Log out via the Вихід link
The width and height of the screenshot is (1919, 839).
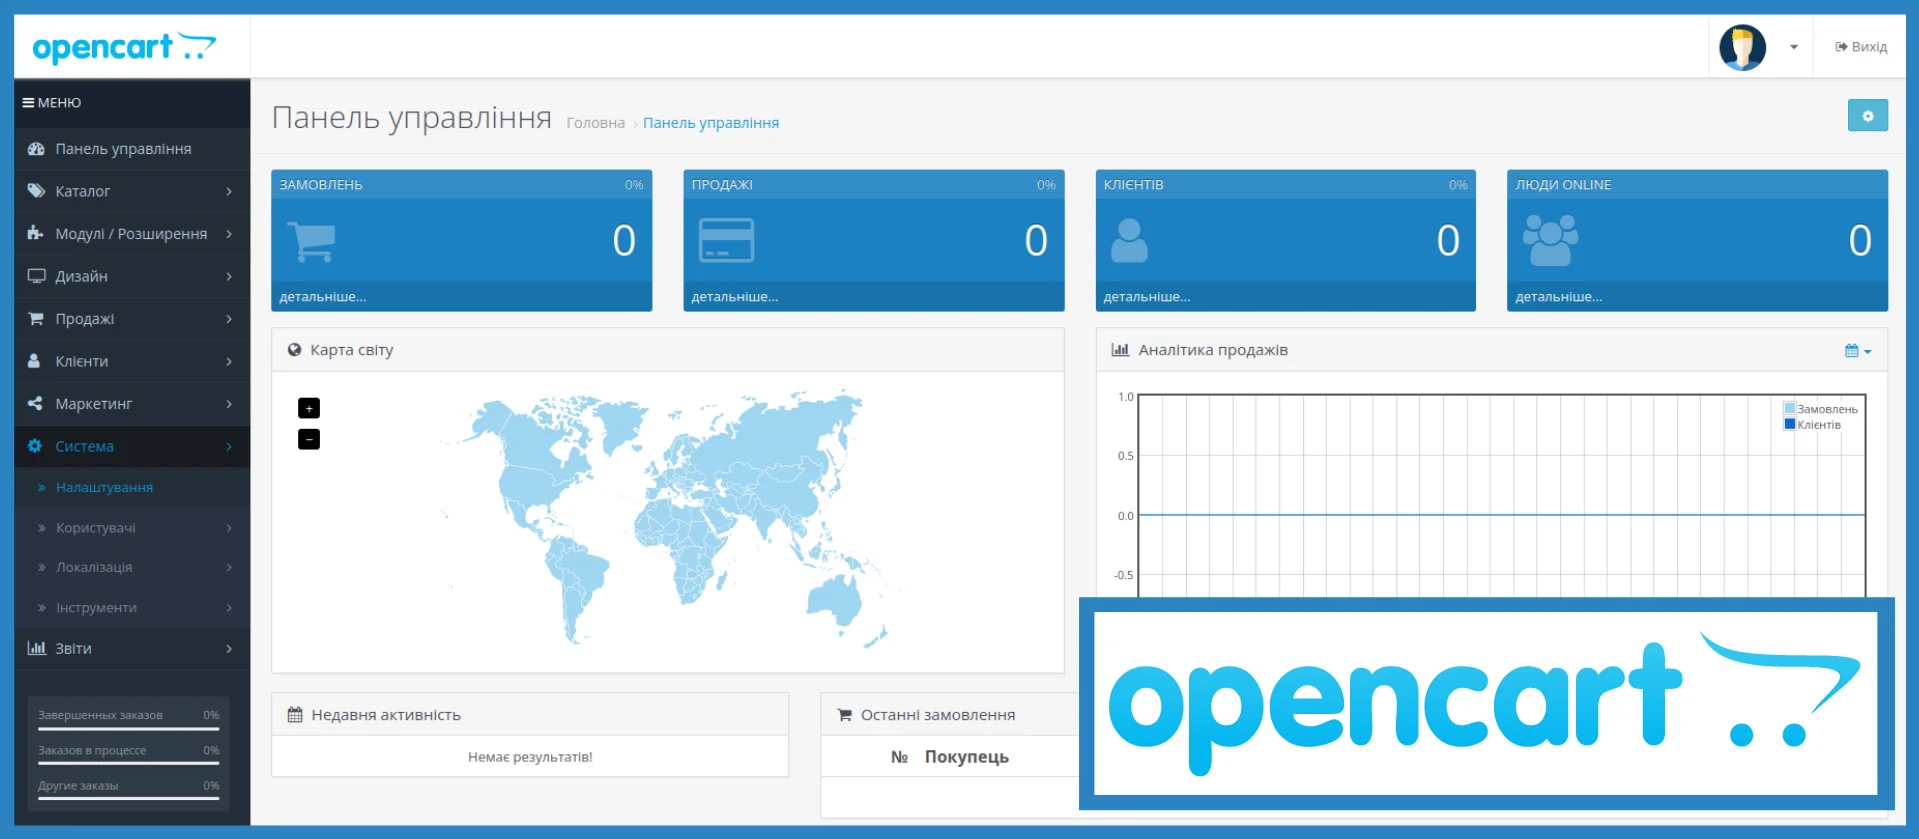point(1861,47)
